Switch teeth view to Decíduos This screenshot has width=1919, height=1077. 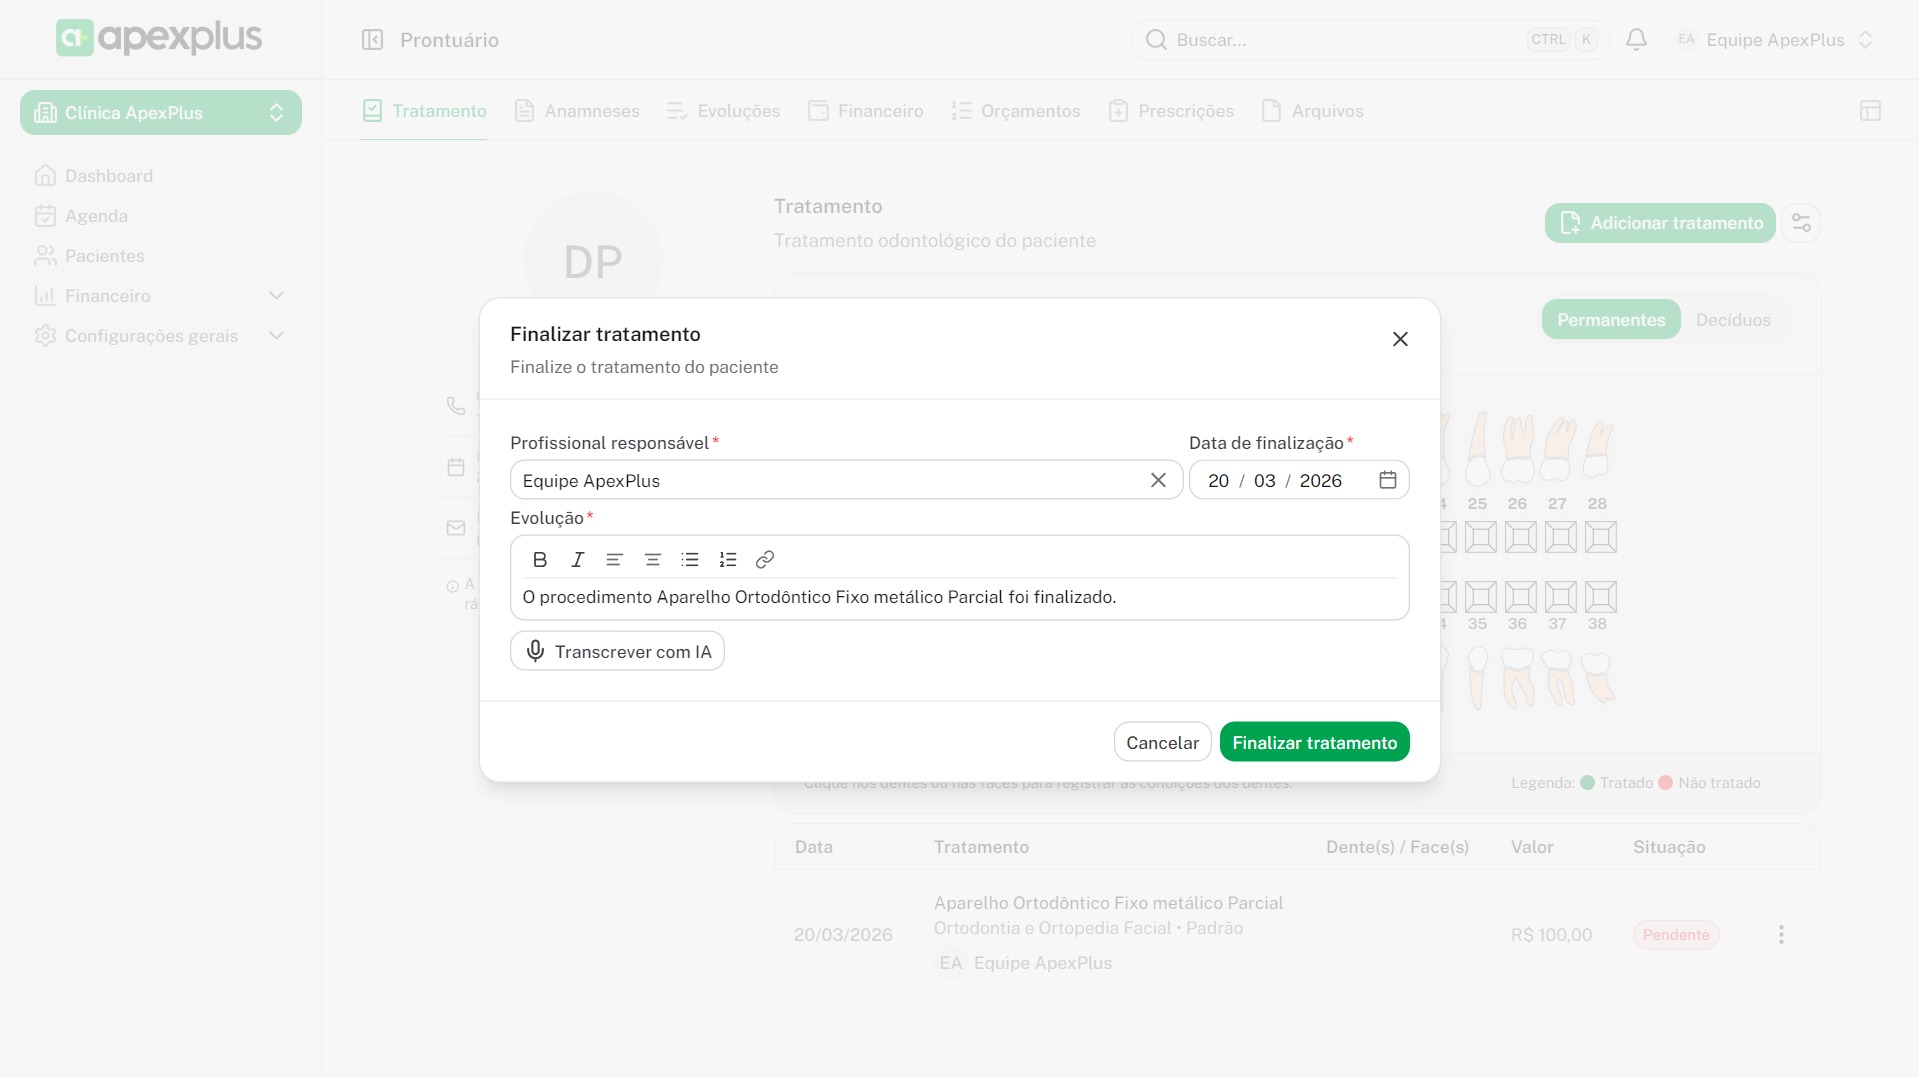point(1733,320)
